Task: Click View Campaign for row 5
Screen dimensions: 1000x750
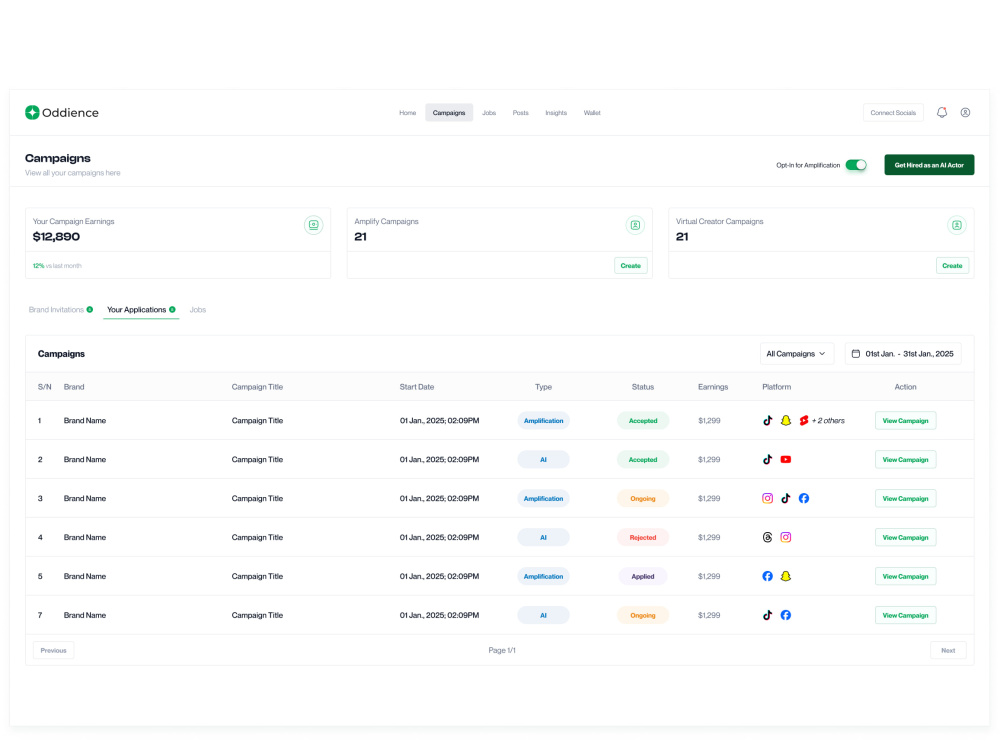Action: 905,576
